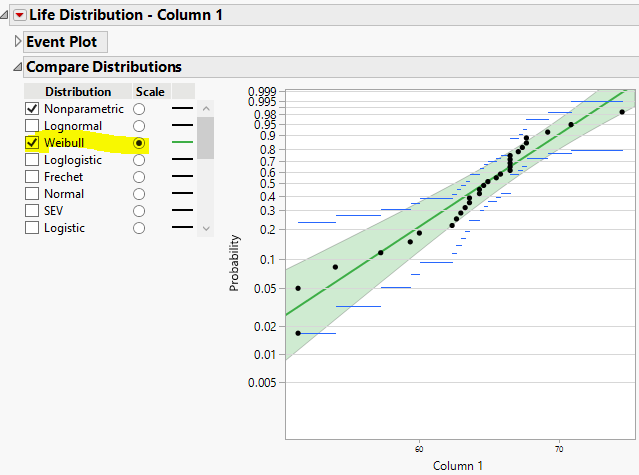Select the Lognormal scale radio button
Viewport: 639px width, 475px height.
pos(139,126)
